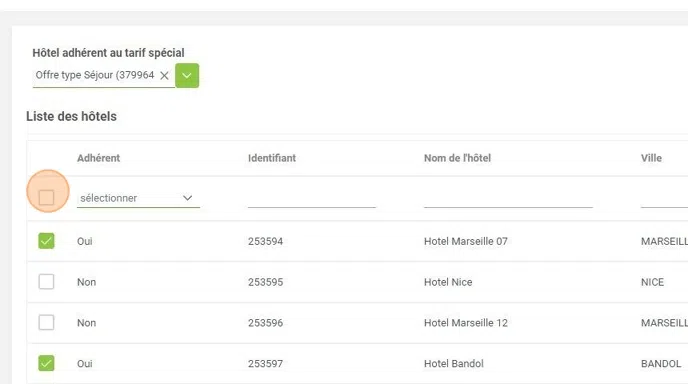Viewport: 688px width, 384px height.
Task: Click the Liste des hôtels heading
Action: (x=72, y=116)
